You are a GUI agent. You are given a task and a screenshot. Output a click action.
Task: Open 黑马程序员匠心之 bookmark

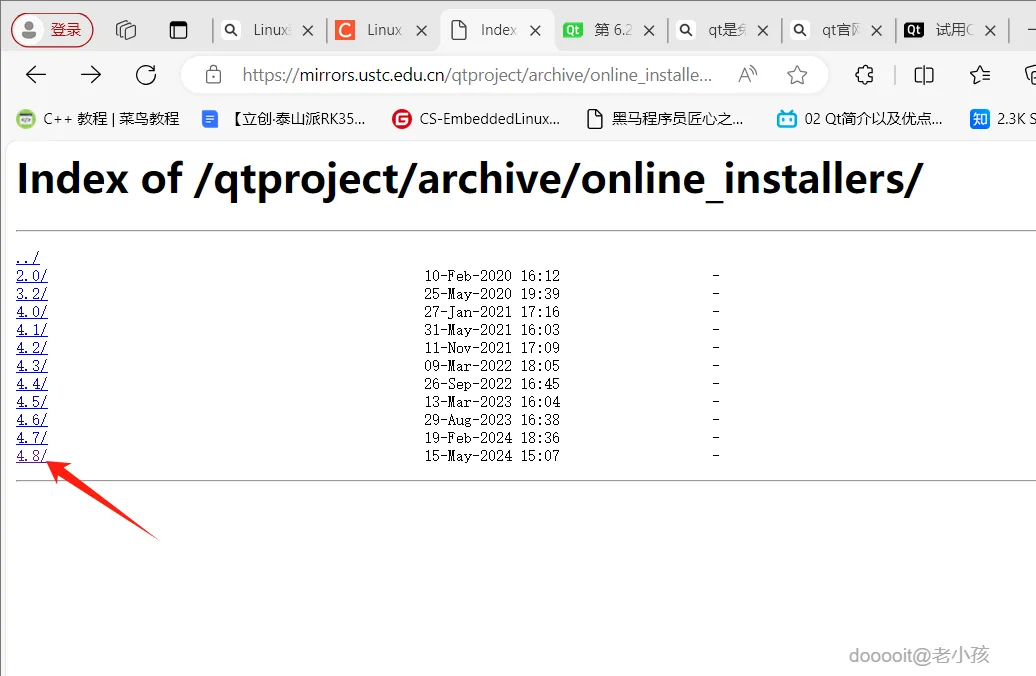pos(665,119)
